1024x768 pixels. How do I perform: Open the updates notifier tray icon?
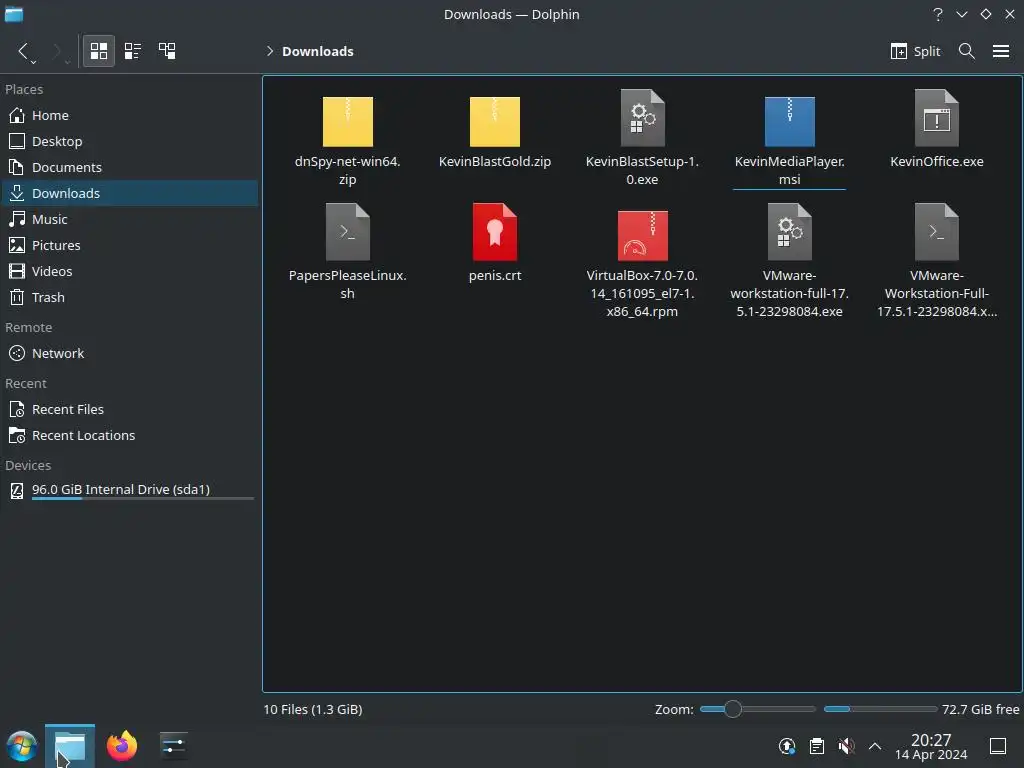tap(786, 746)
